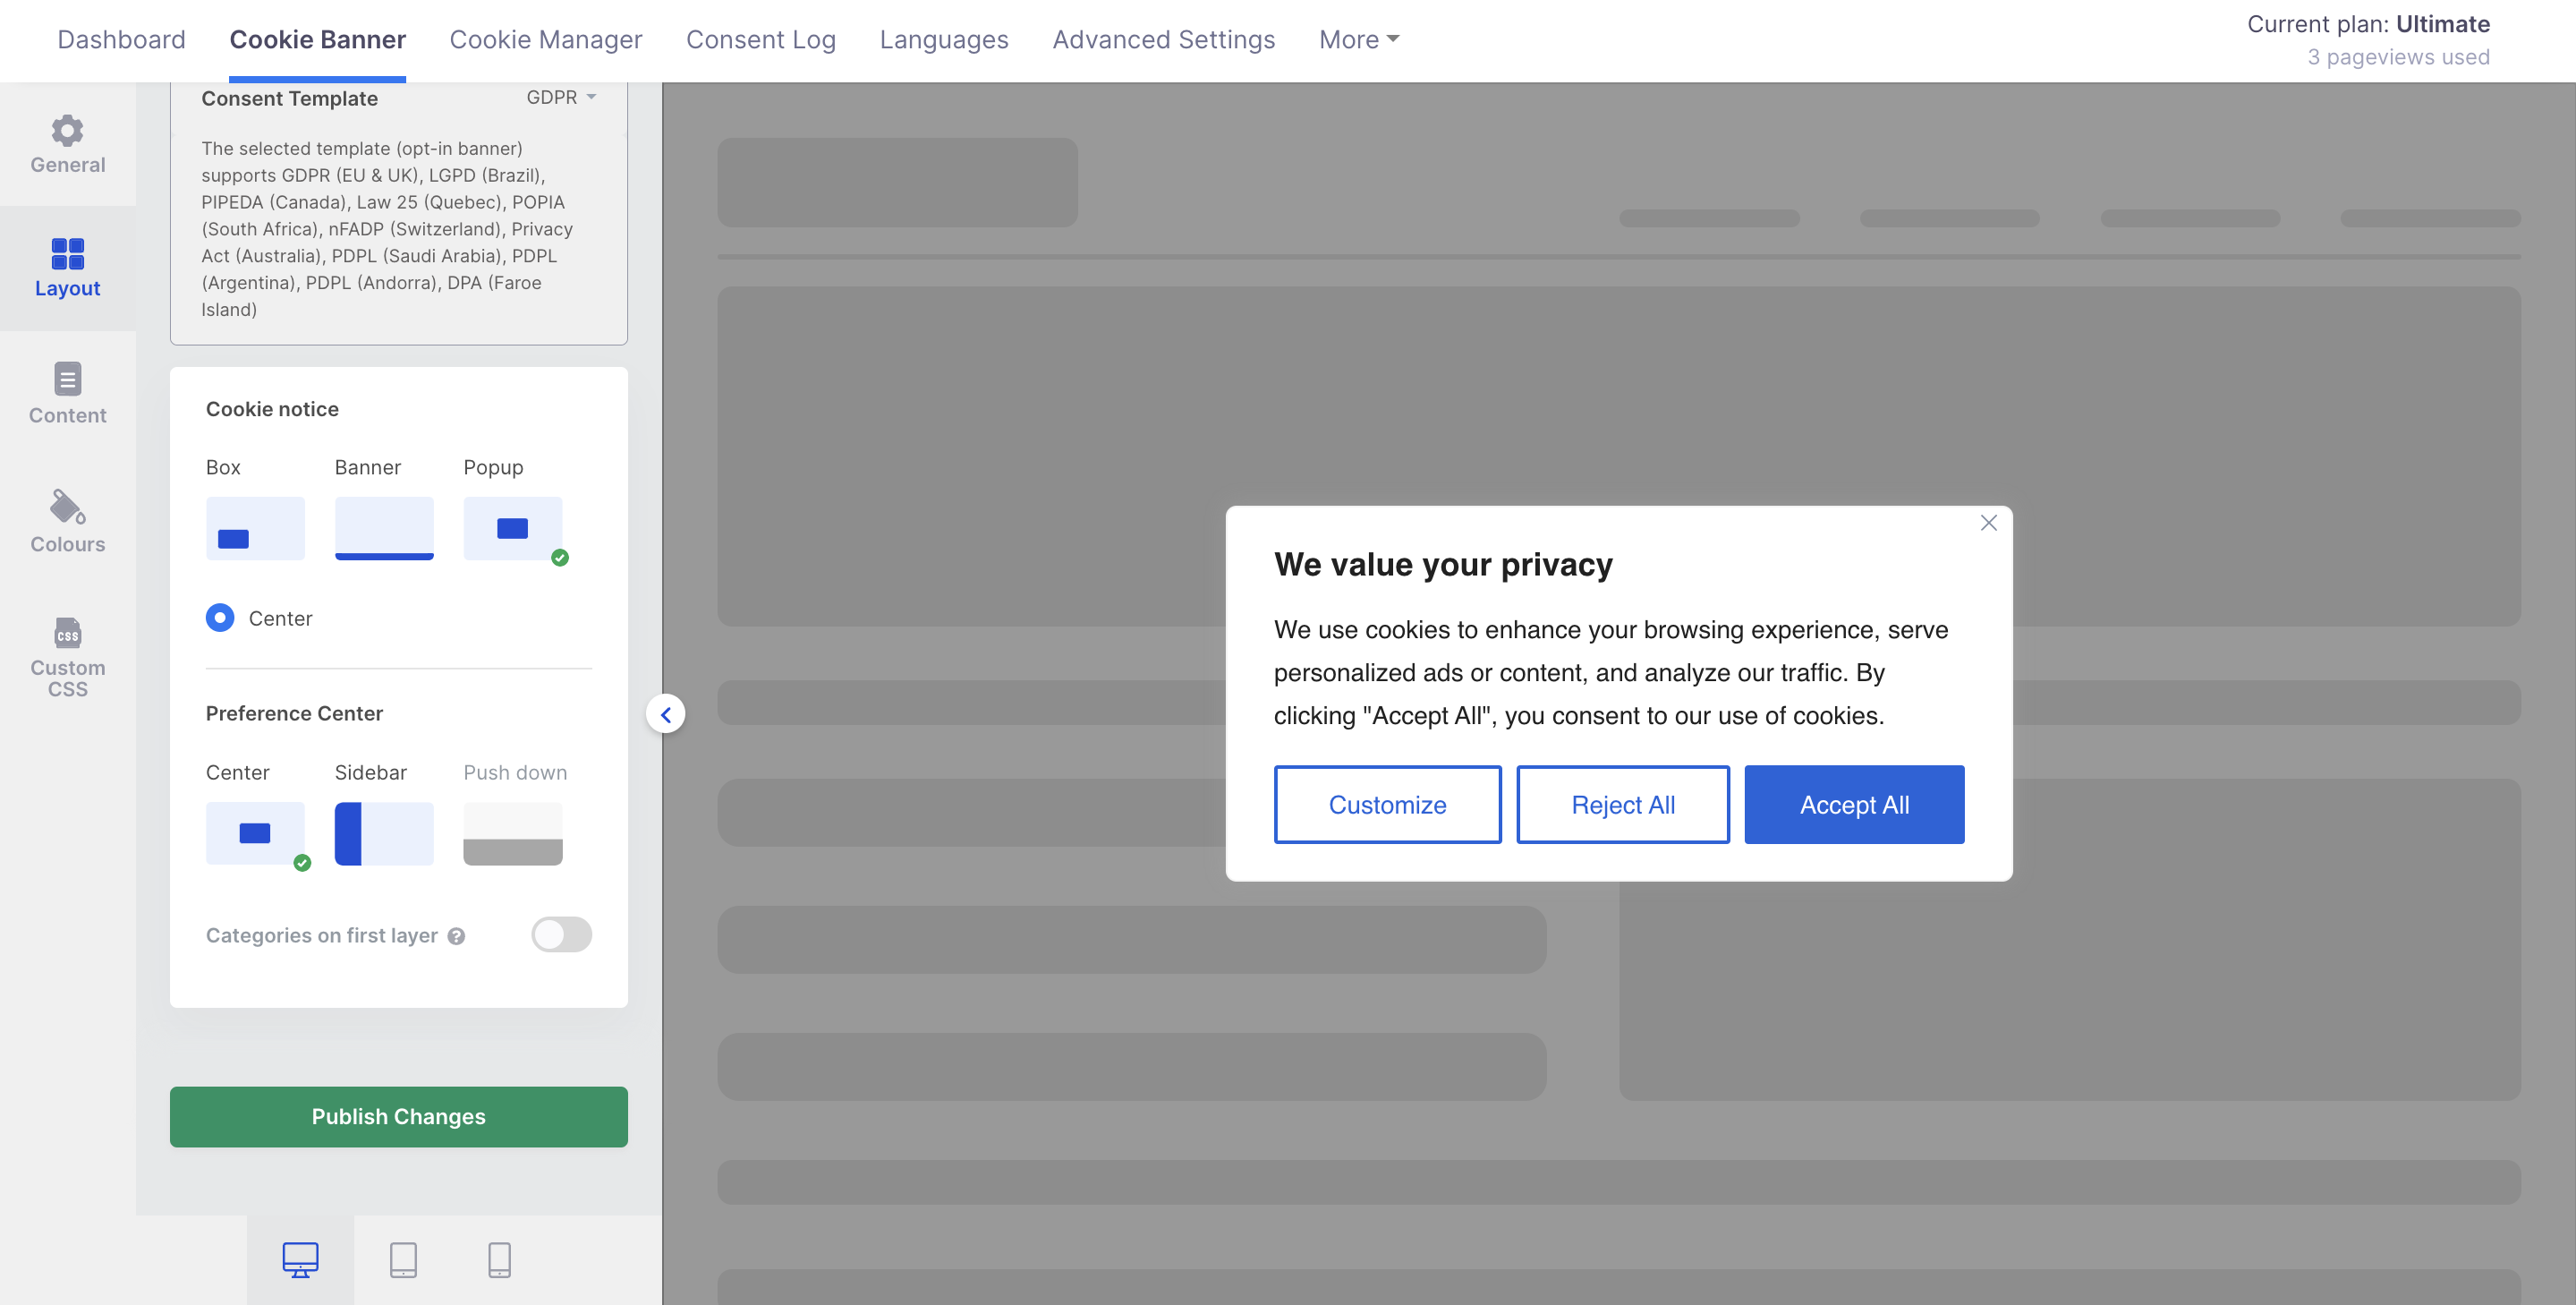Choose Center preference center layout
The image size is (2576, 1305).
coord(255,833)
